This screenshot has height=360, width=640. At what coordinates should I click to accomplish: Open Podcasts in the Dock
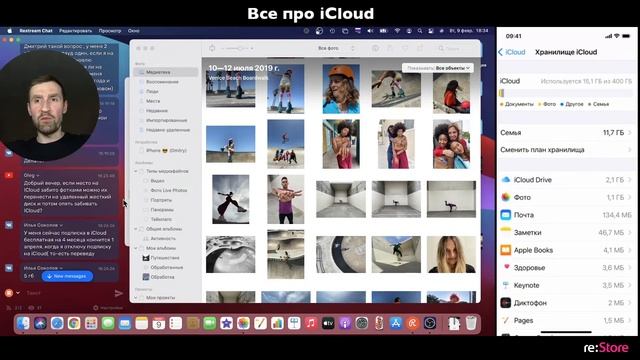point(345,323)
